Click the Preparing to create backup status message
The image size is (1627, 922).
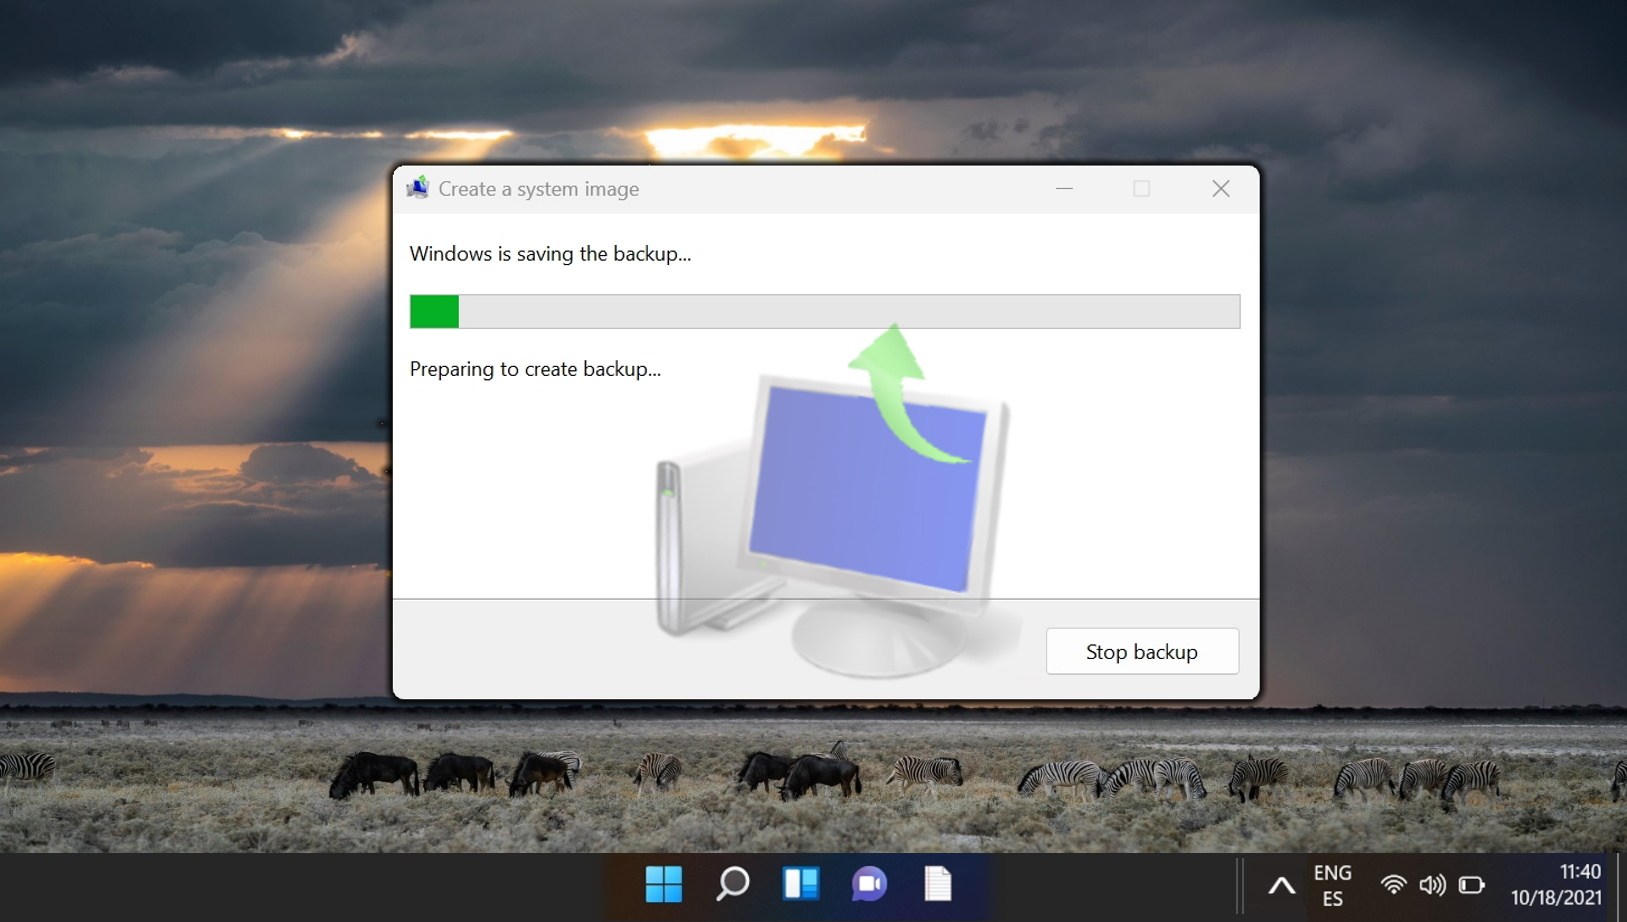(535, 369)
